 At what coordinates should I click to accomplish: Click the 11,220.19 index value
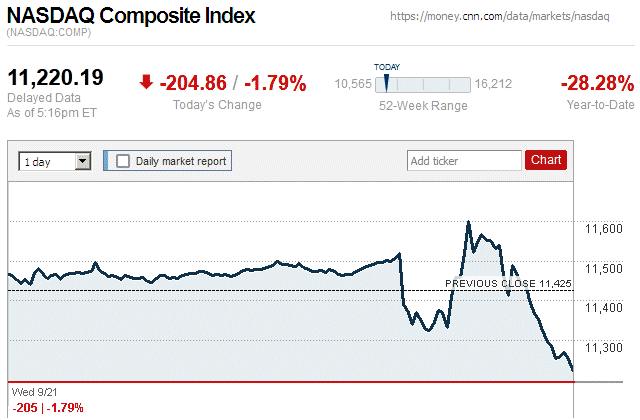click(x=56, y=79)
